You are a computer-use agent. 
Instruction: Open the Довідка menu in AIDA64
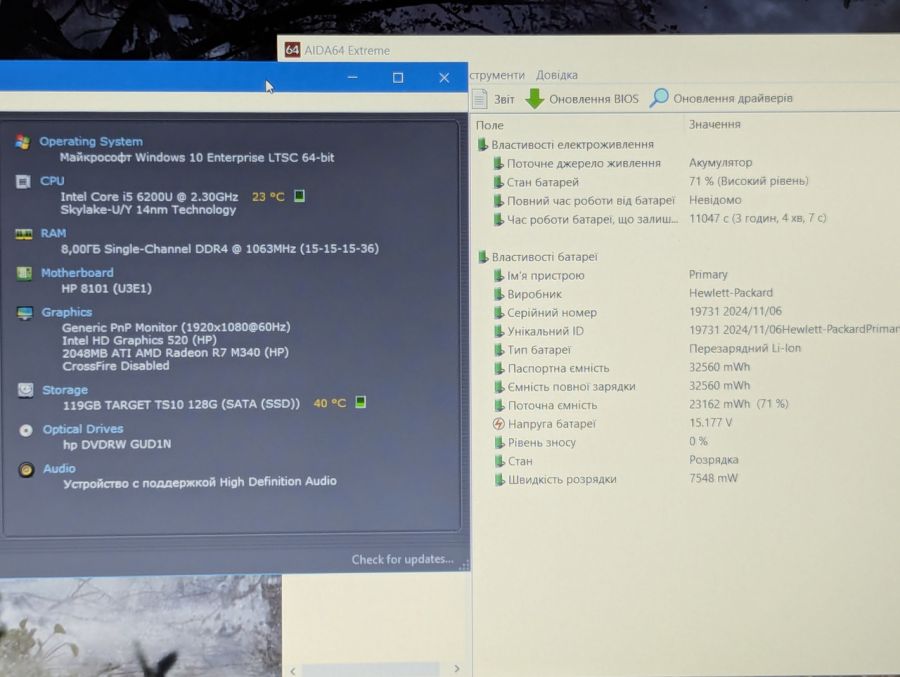(x=557, y=75)
